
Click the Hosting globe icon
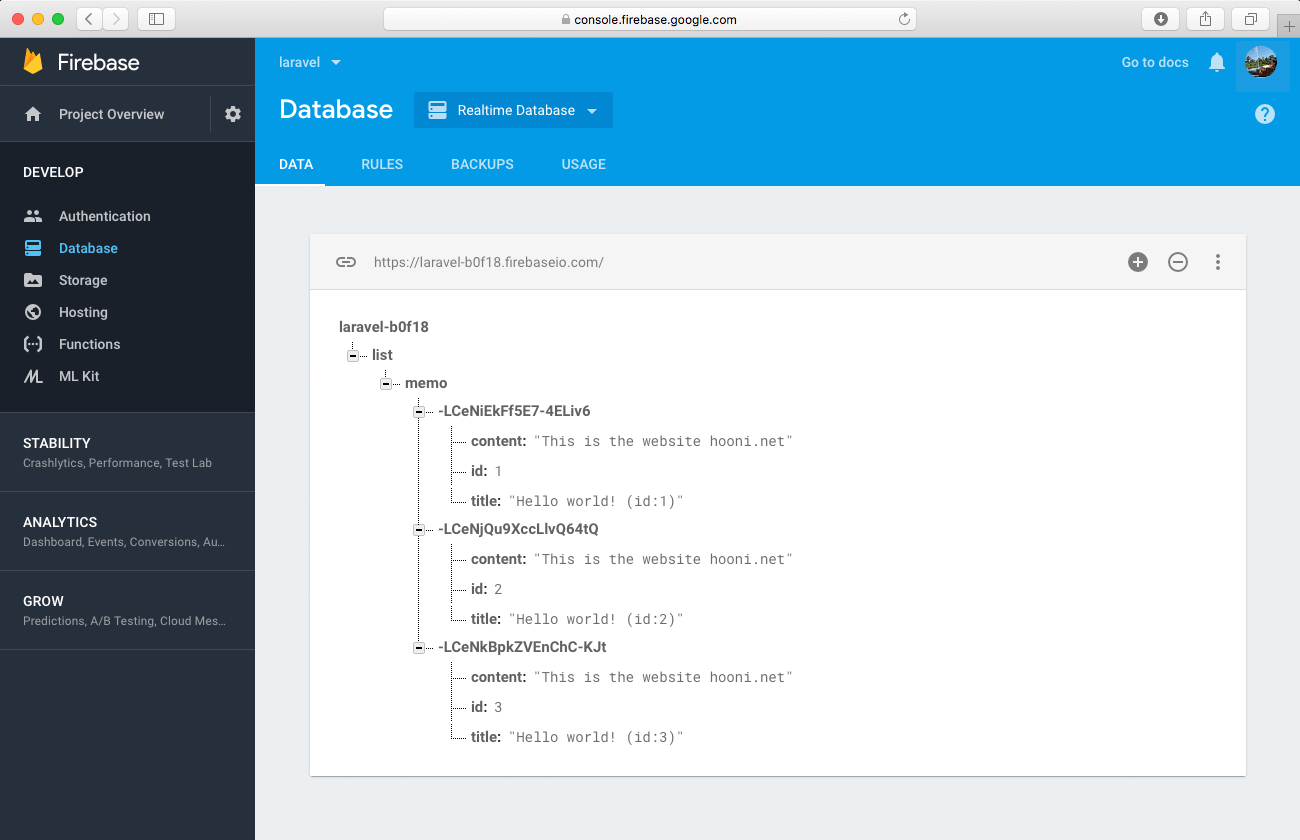(x=33, y=312)
